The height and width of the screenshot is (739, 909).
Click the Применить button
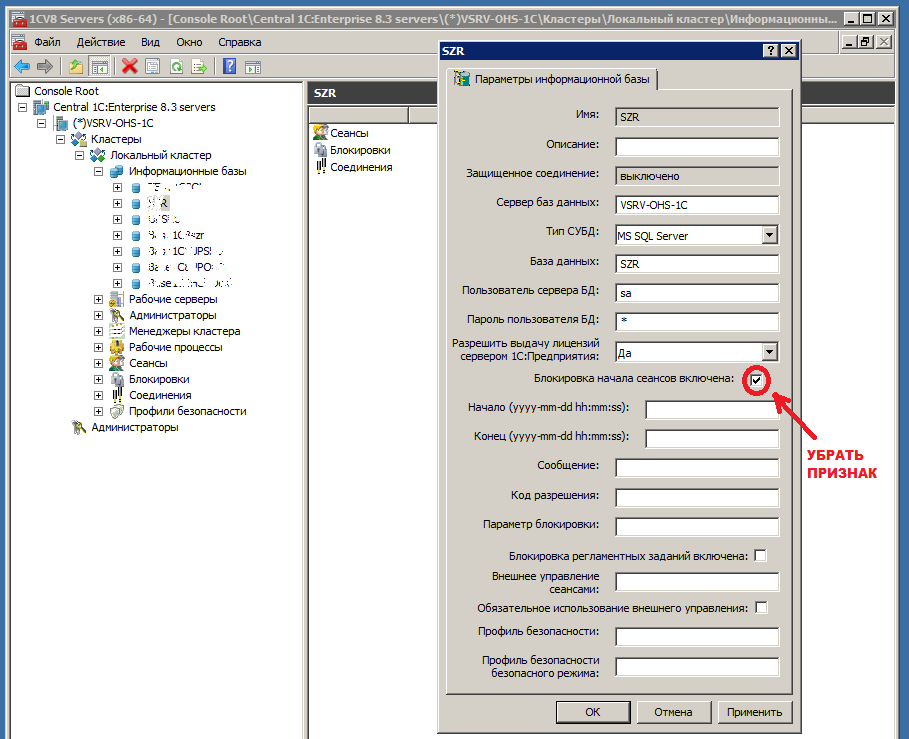click(755, 712)
